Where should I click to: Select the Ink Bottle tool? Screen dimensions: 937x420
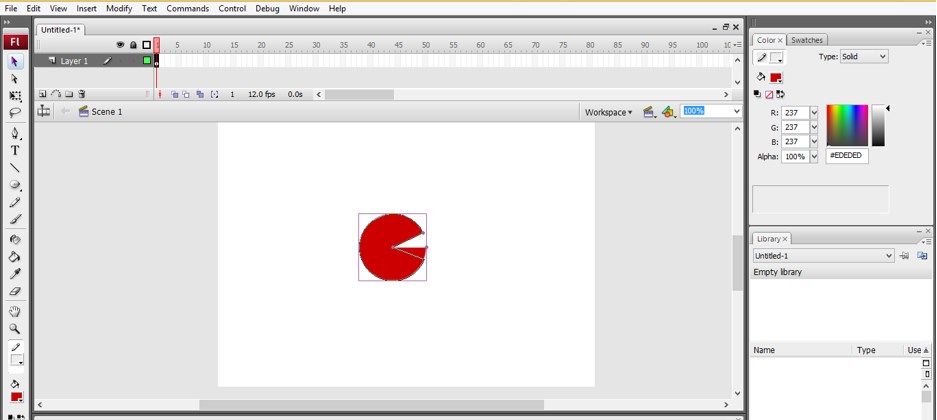(x=15, y=240)
